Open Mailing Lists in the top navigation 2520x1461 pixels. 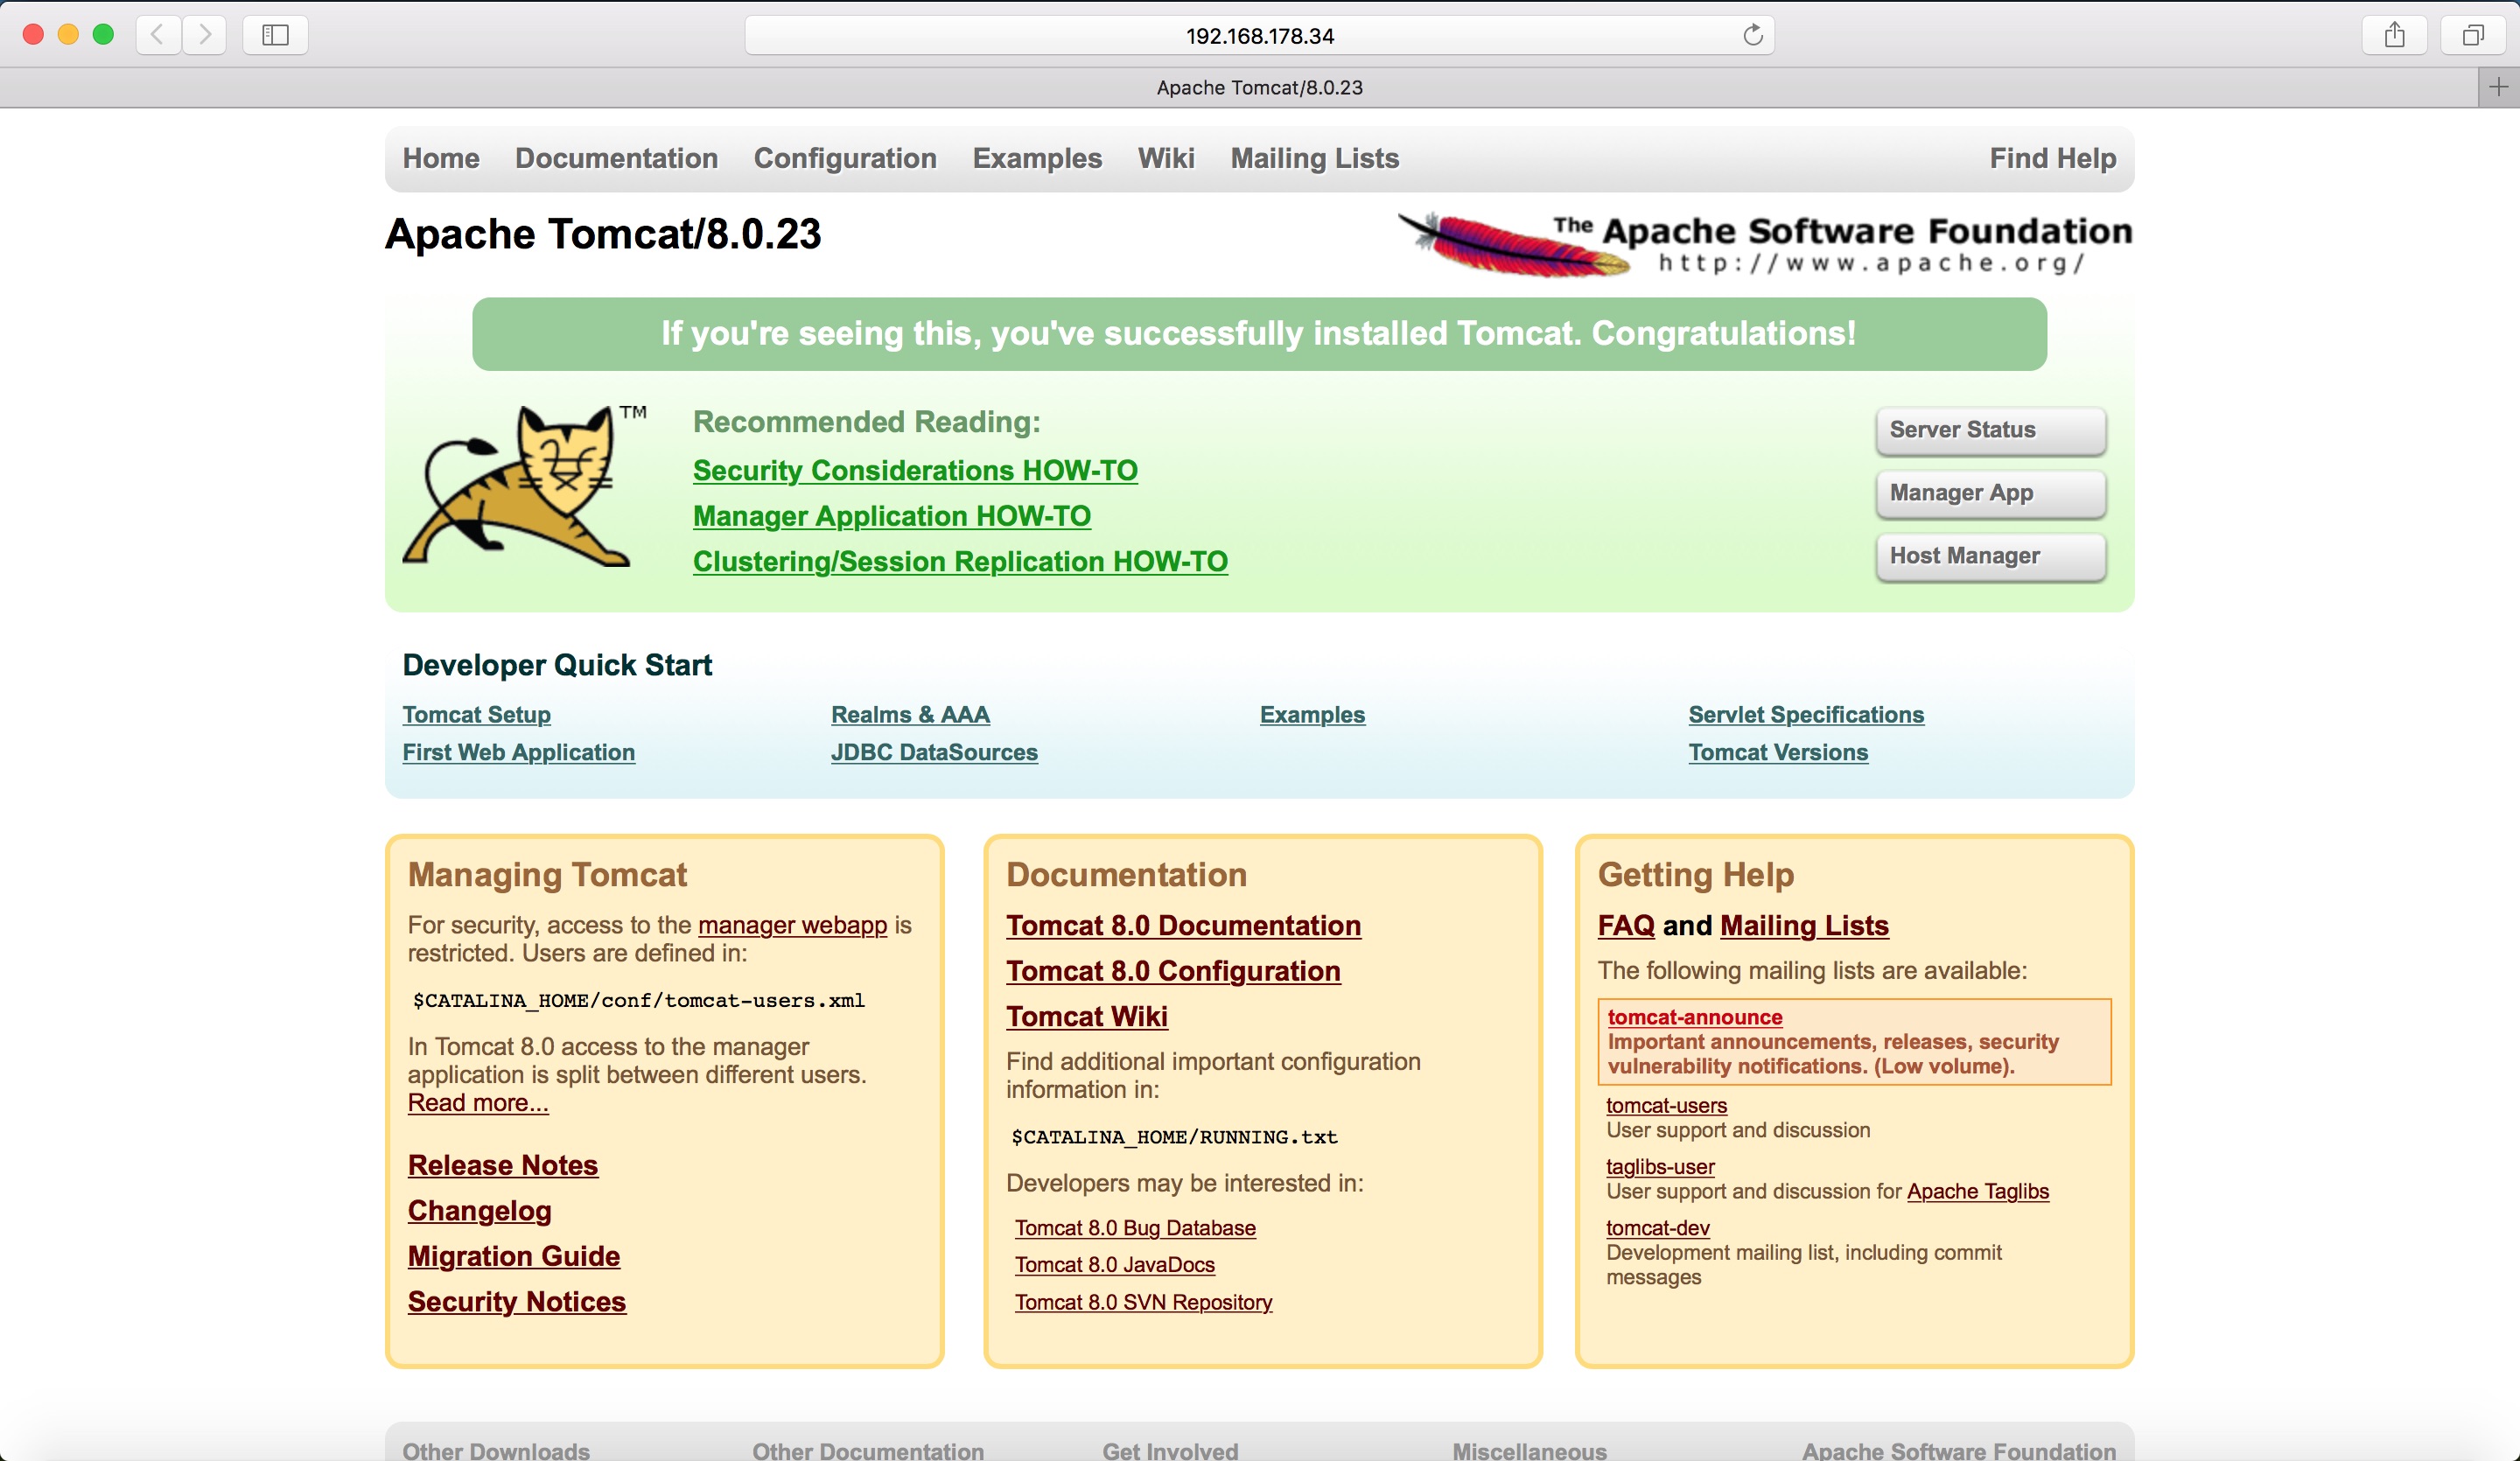tap(1315, 158)
